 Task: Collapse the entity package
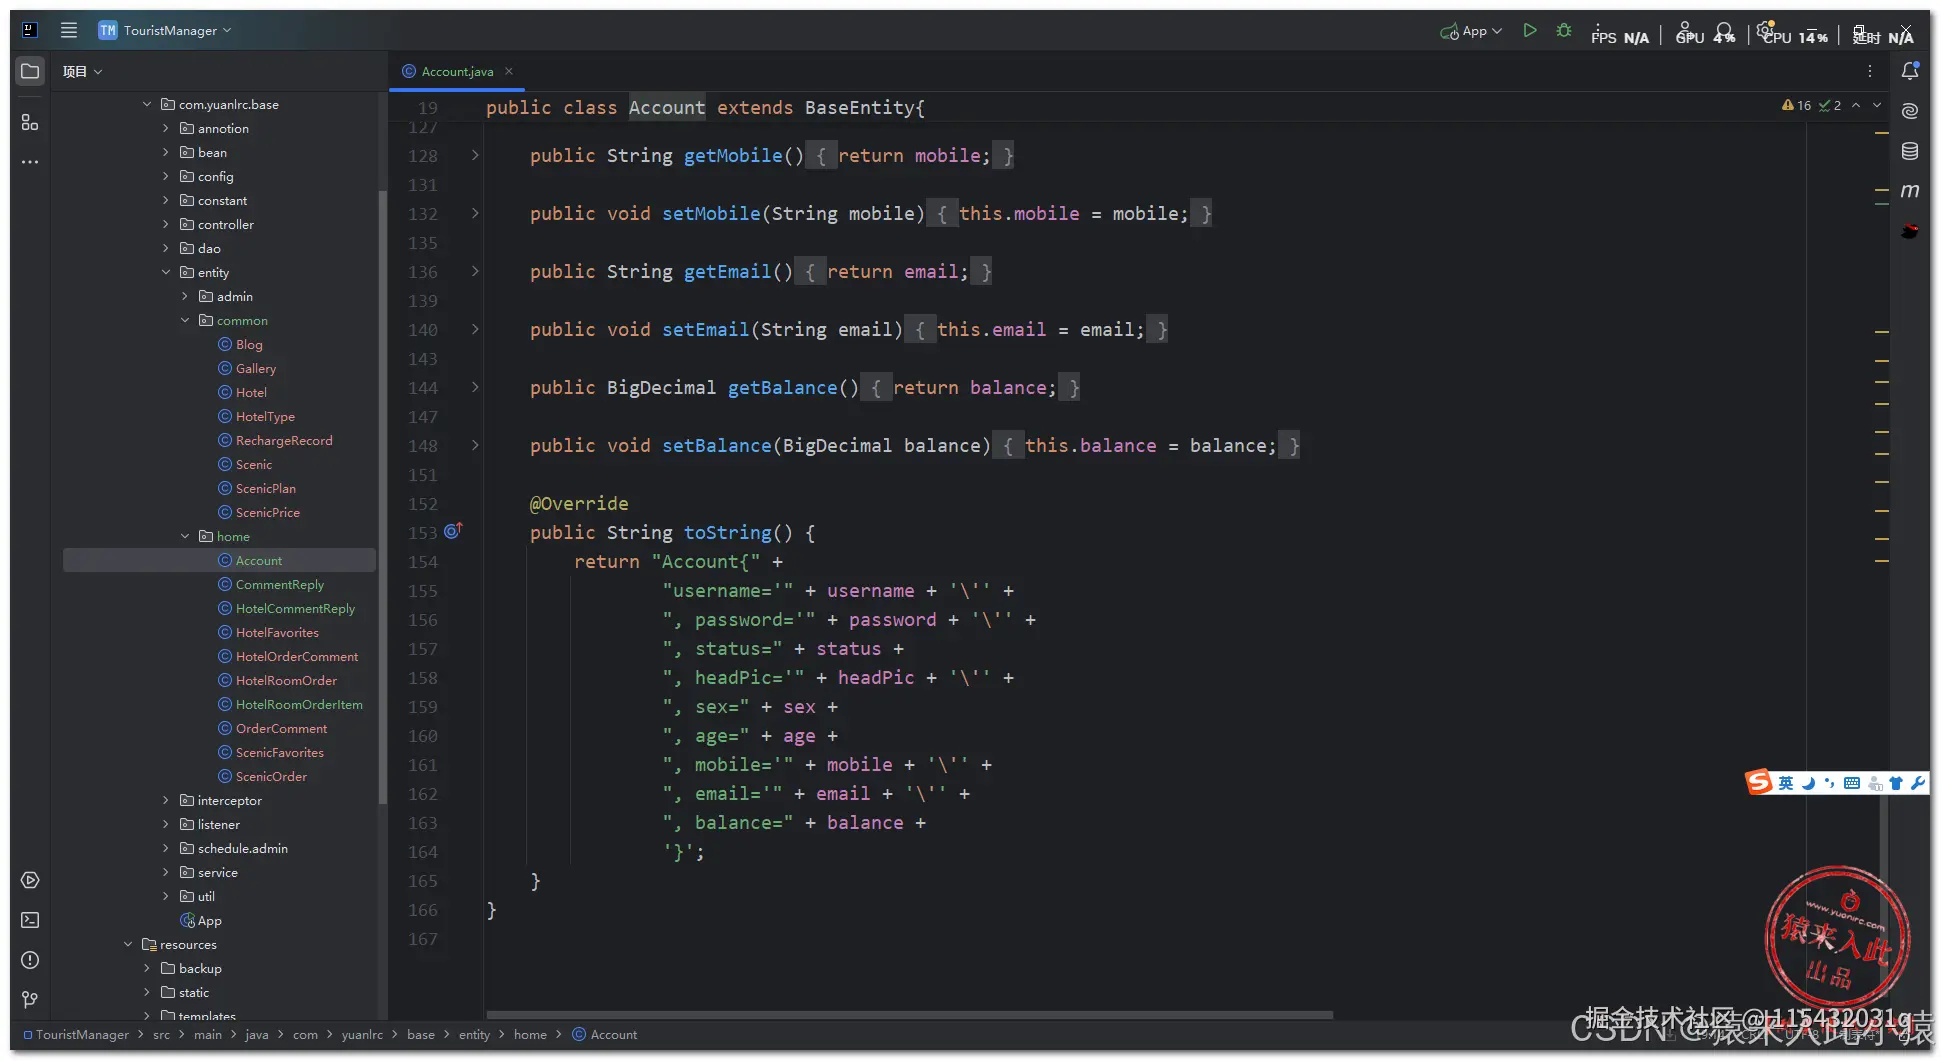tap(166, 272)
